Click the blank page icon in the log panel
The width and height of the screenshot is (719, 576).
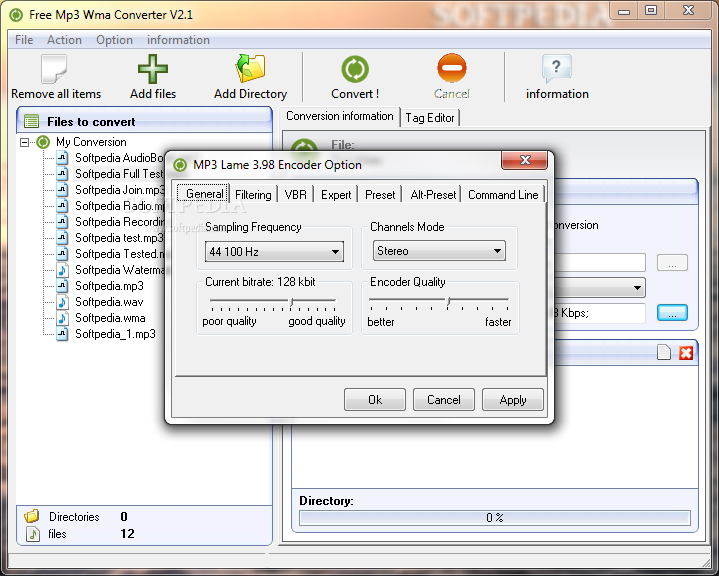click(664, 352)
